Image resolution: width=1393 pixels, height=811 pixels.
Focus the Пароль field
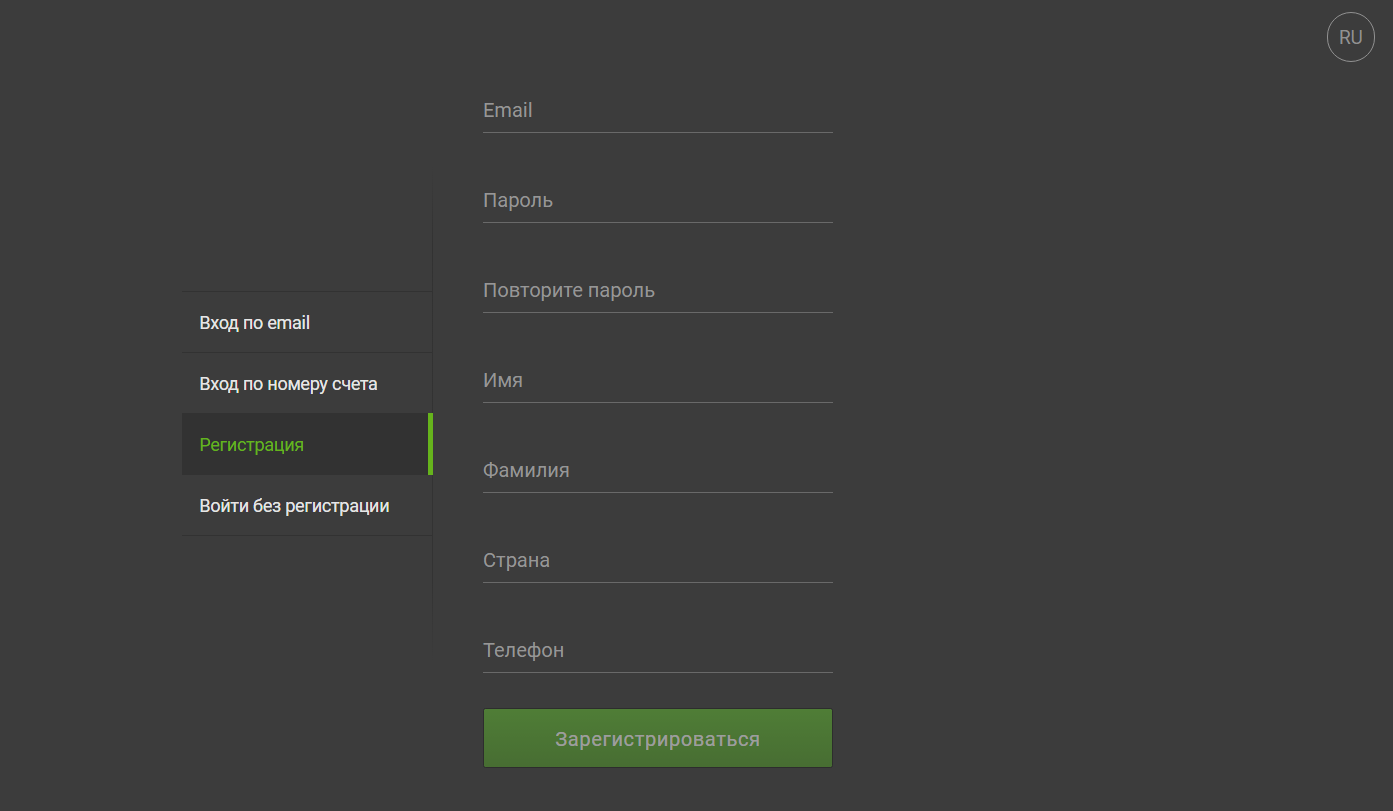(658, 201)
